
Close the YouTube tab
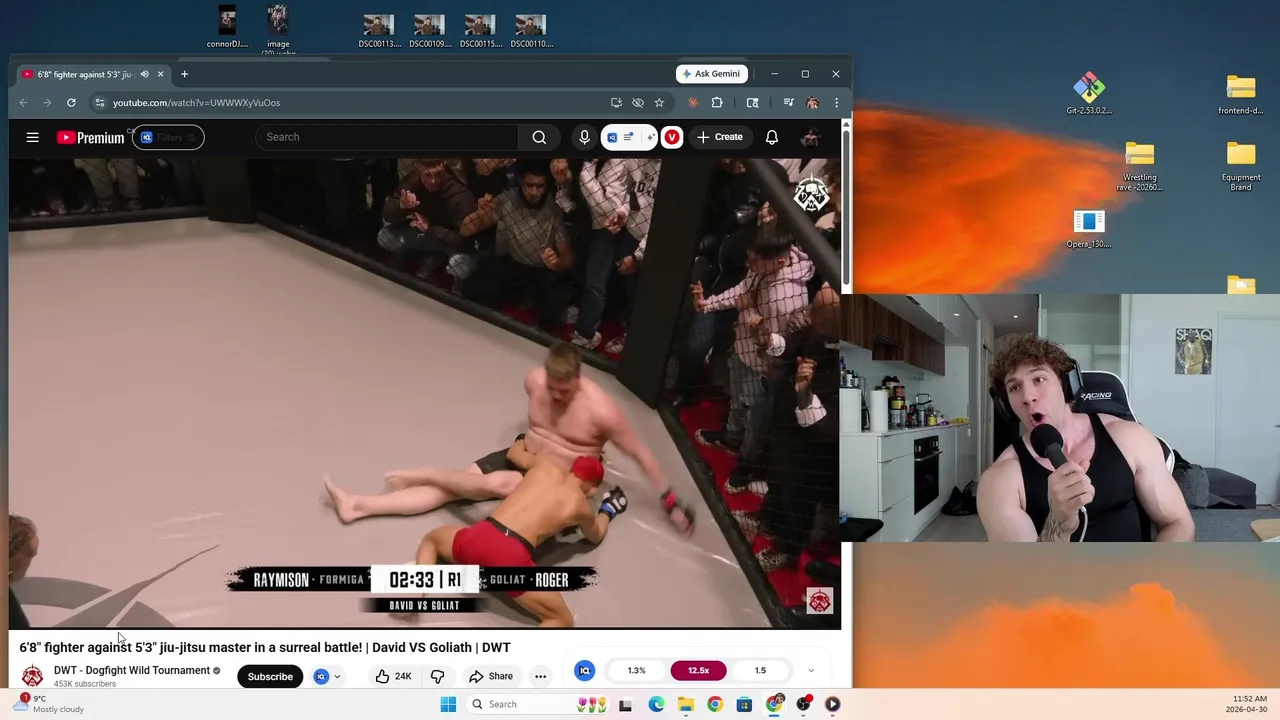pyautogui.click(x=160, y=74)
